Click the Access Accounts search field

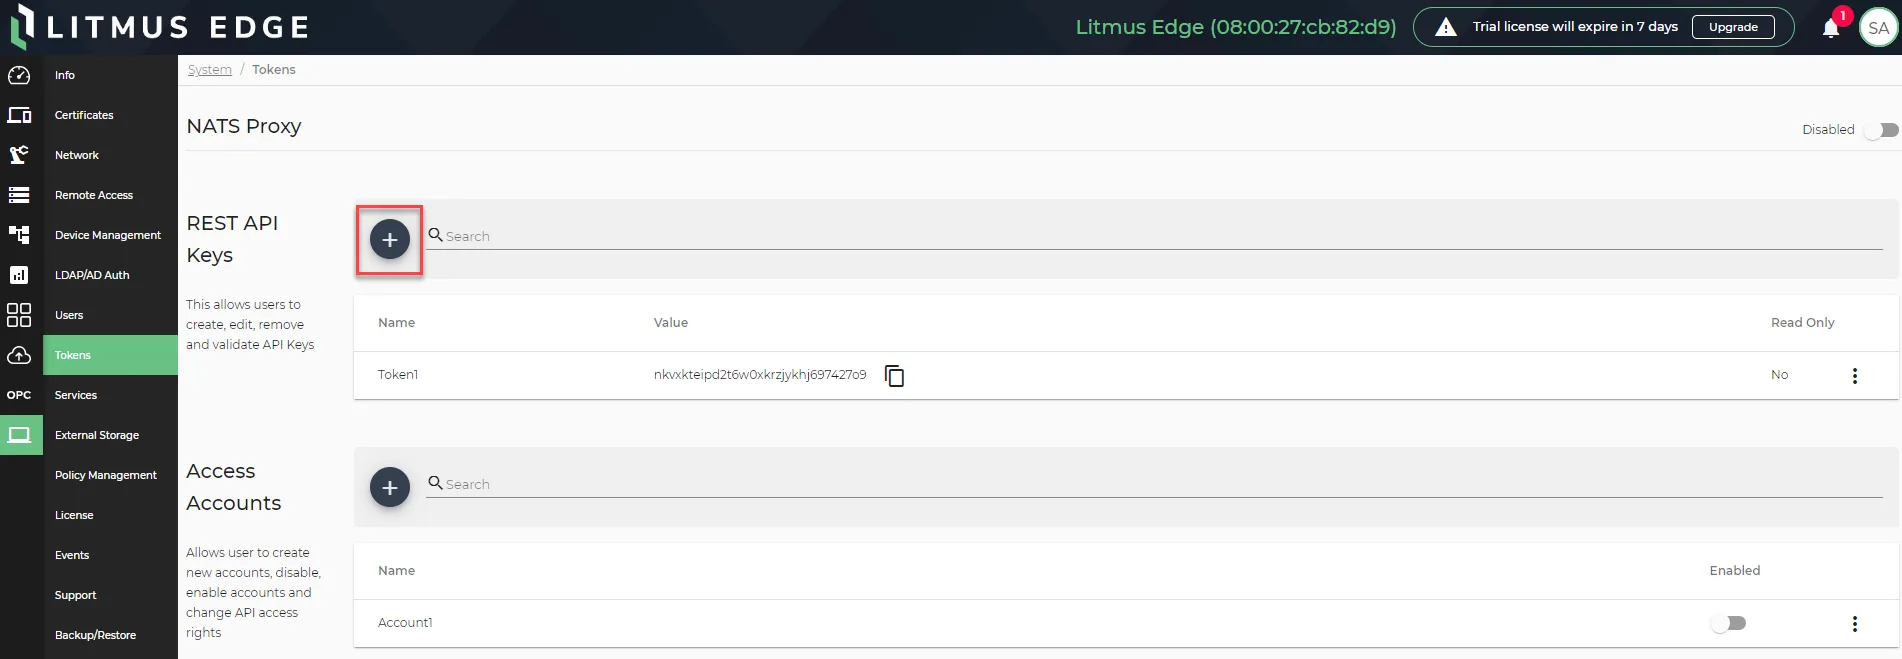[1155, 484]
